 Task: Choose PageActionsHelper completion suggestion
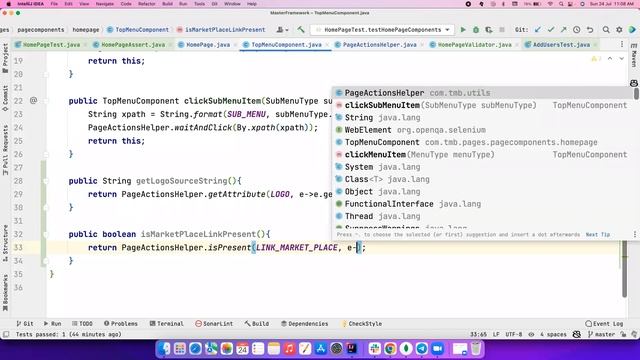tap(482, 93)
